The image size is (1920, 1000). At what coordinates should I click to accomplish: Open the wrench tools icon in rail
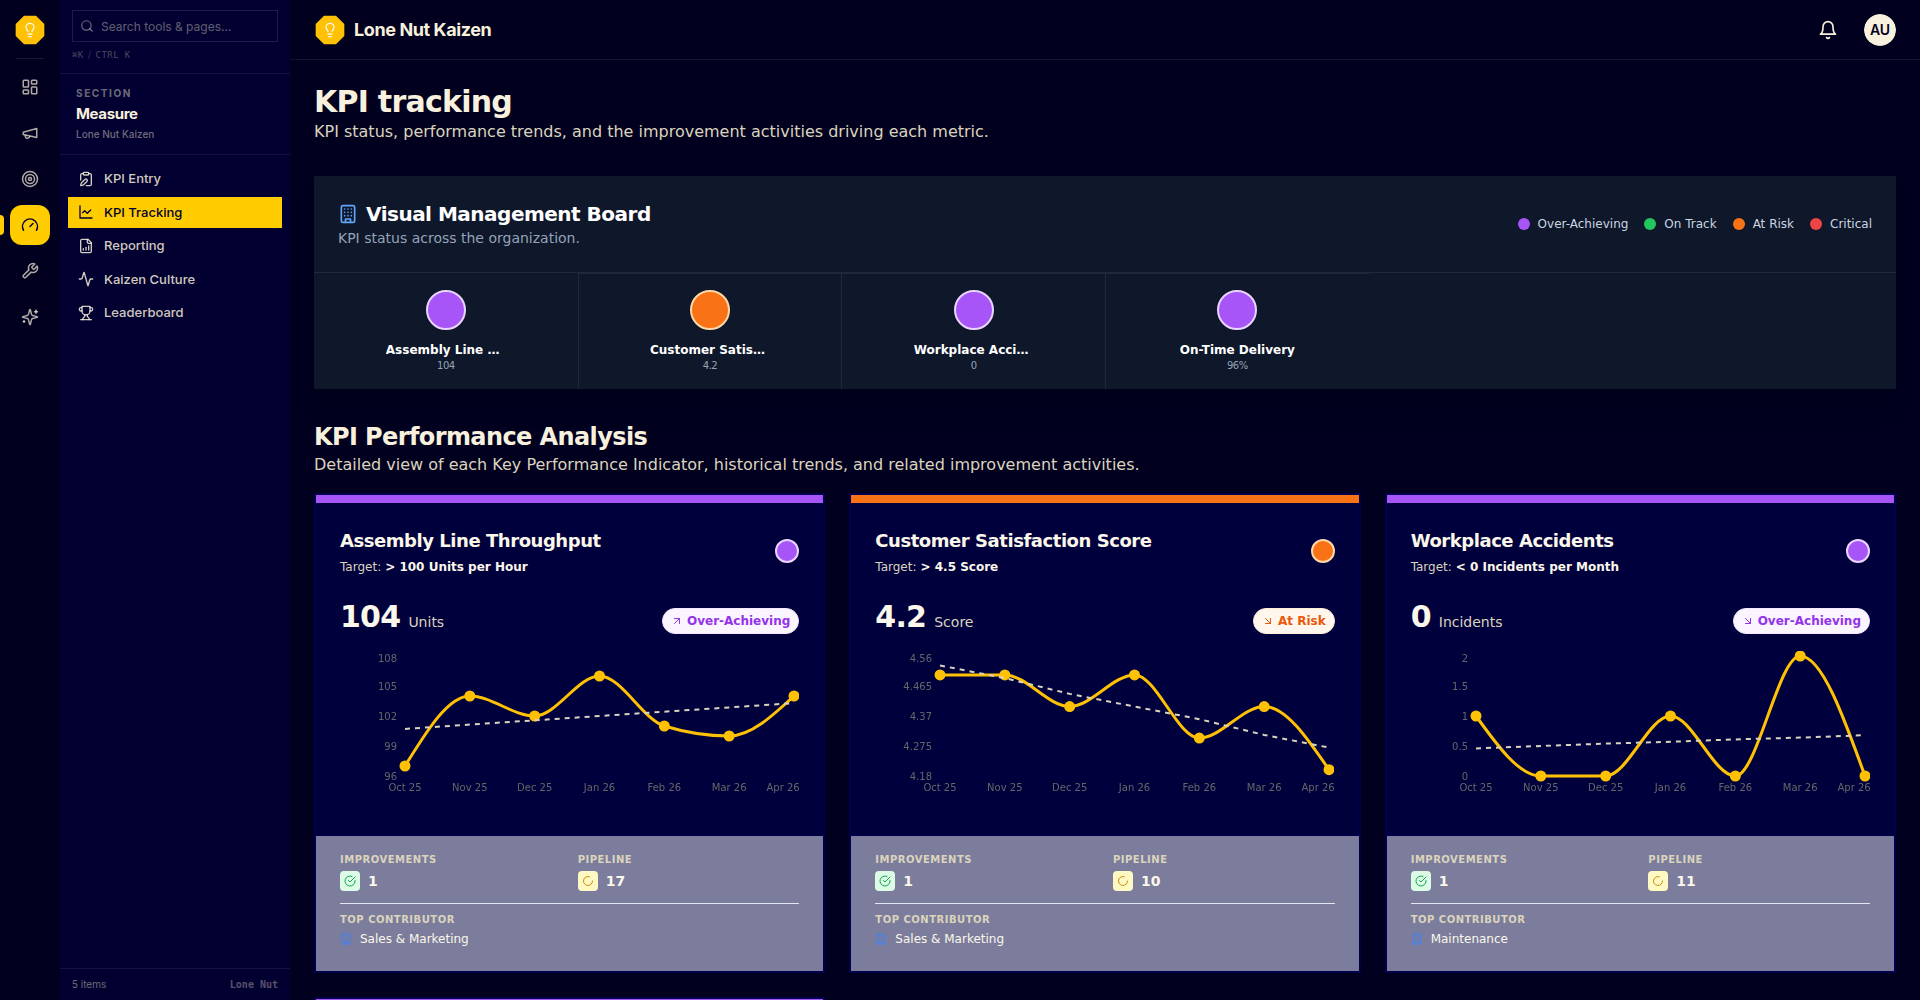30,271
